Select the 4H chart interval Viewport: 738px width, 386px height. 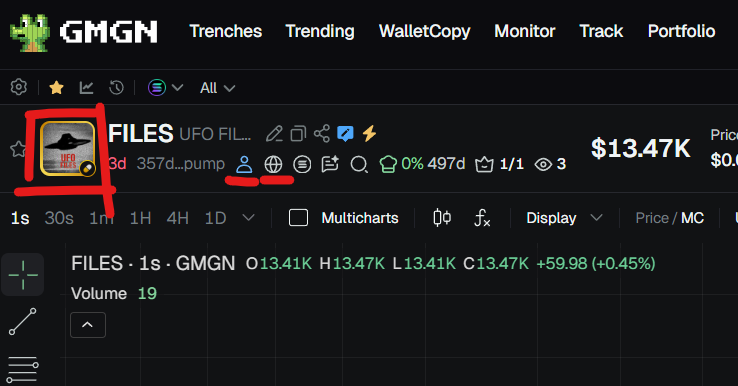[177, 218]
